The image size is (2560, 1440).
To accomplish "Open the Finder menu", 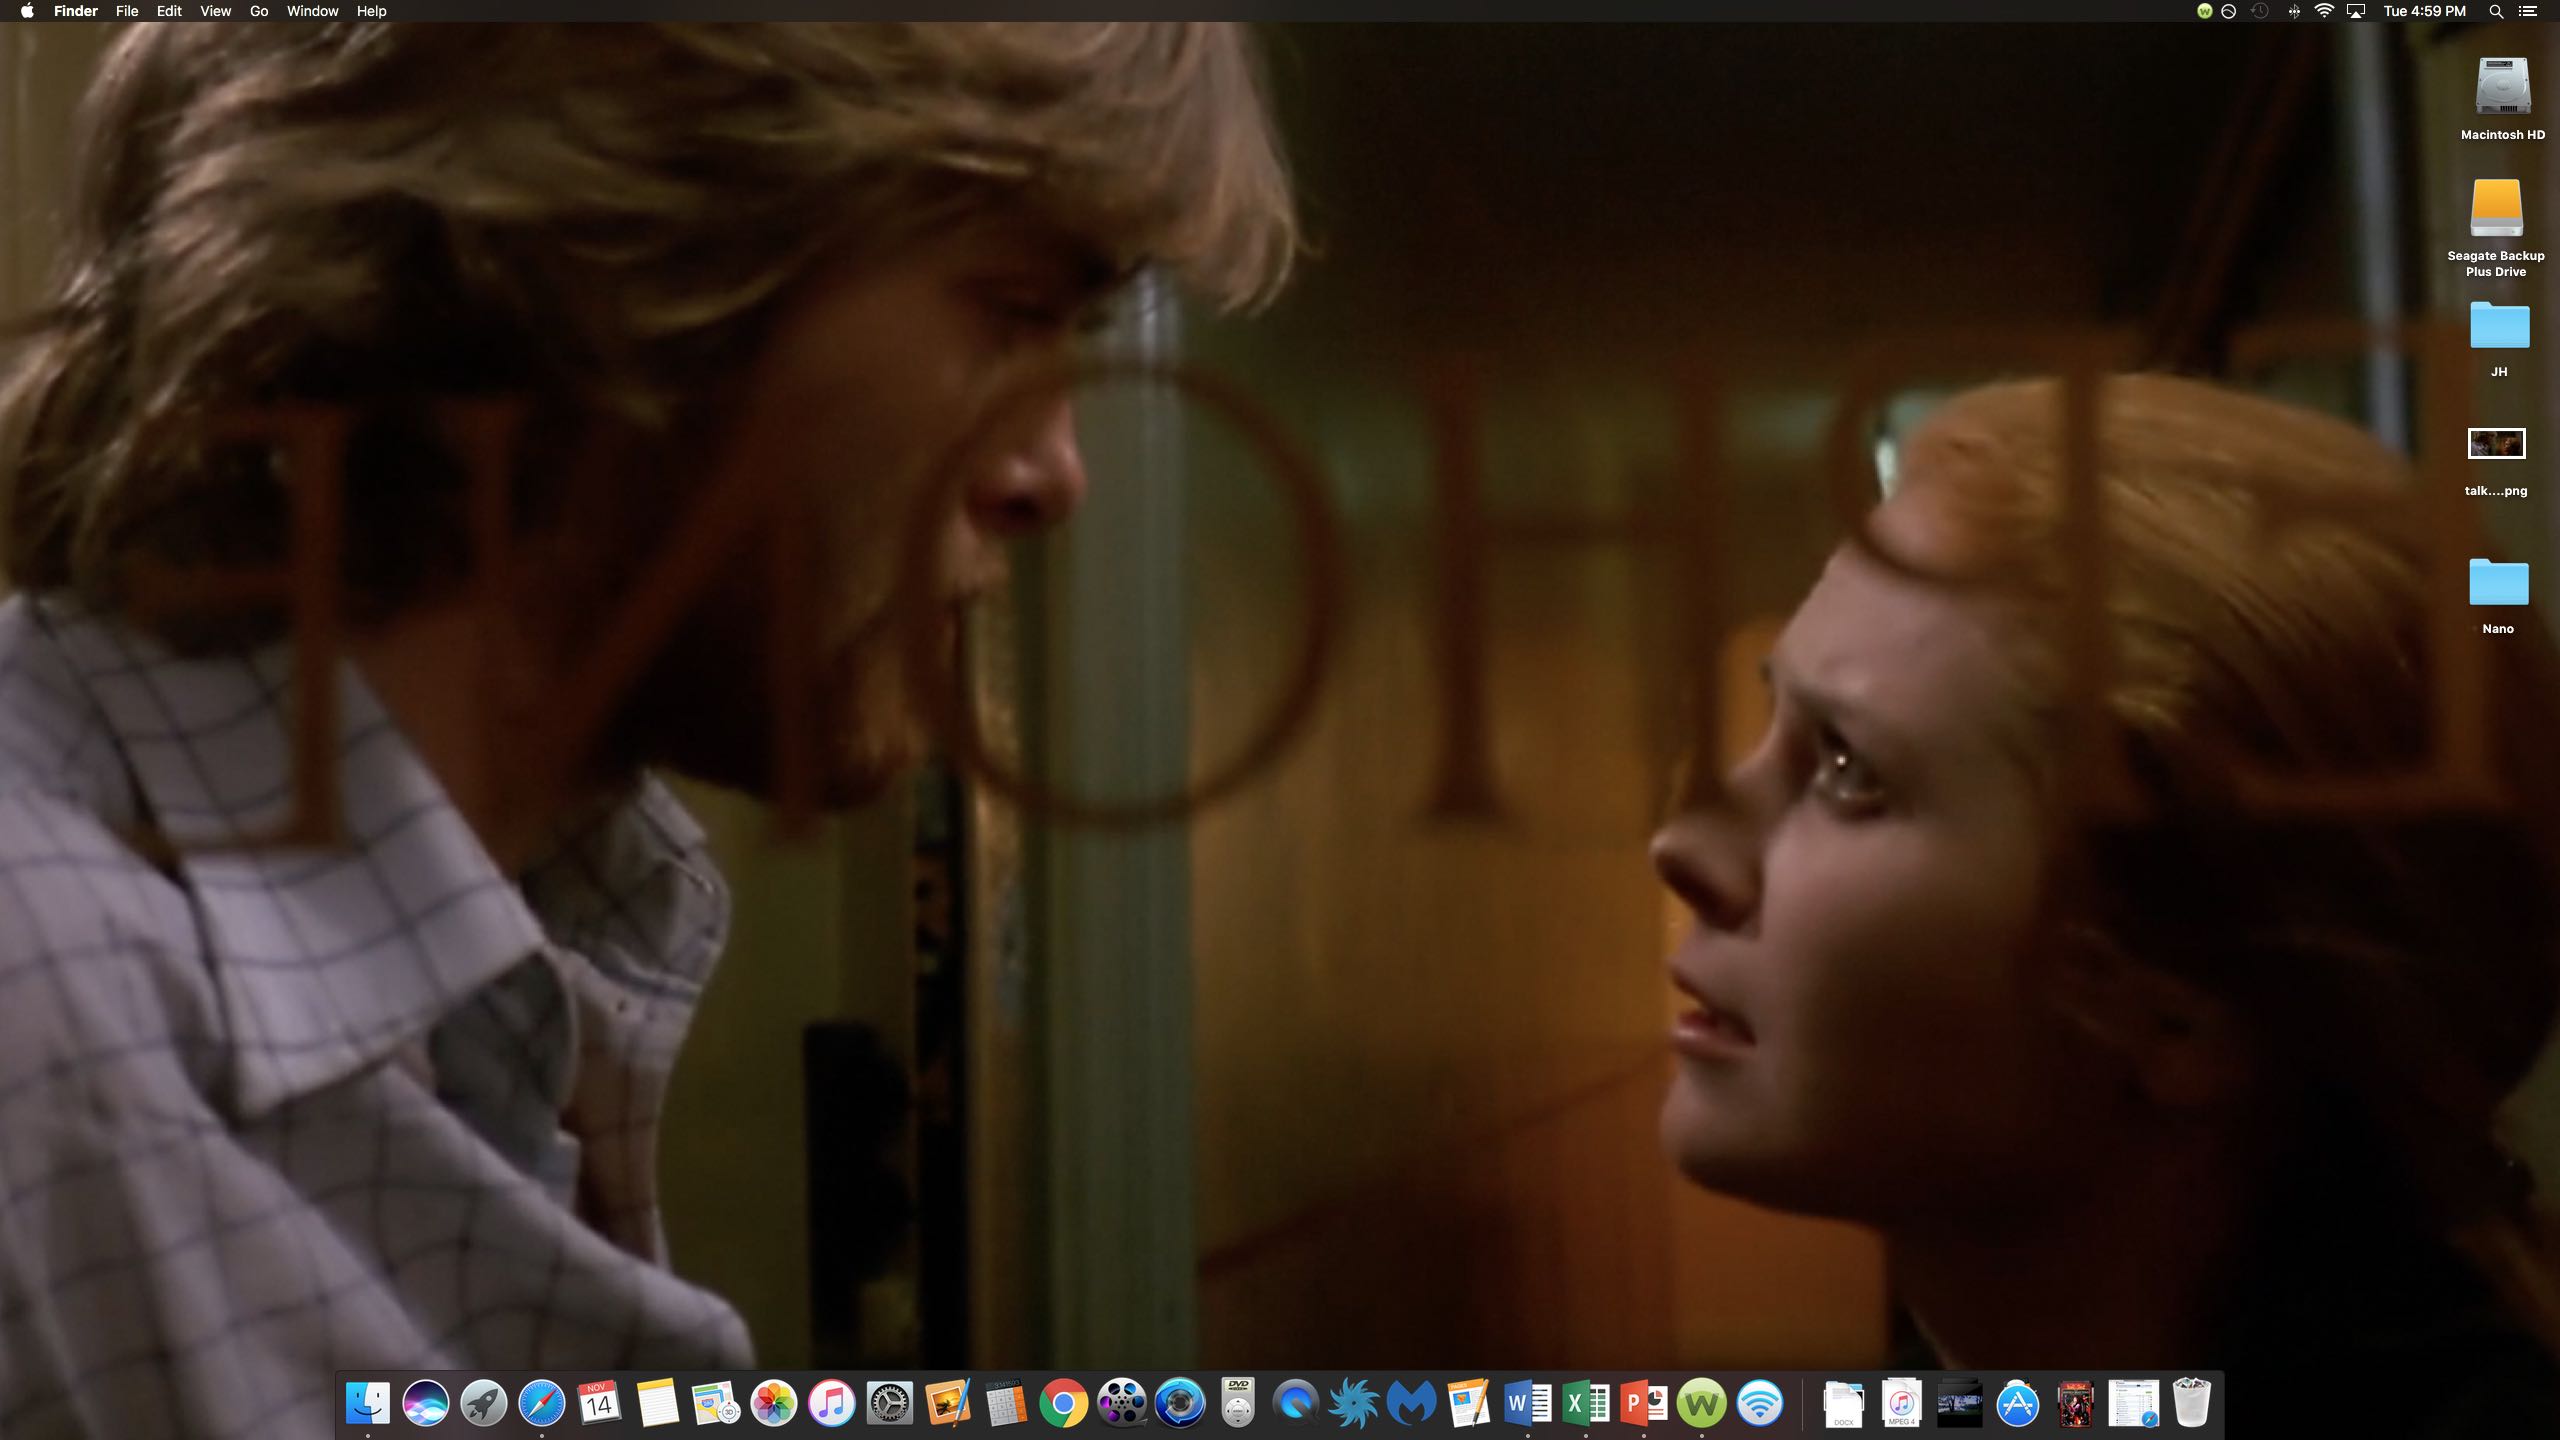I will pyautogui.click(x=76, y=11).
